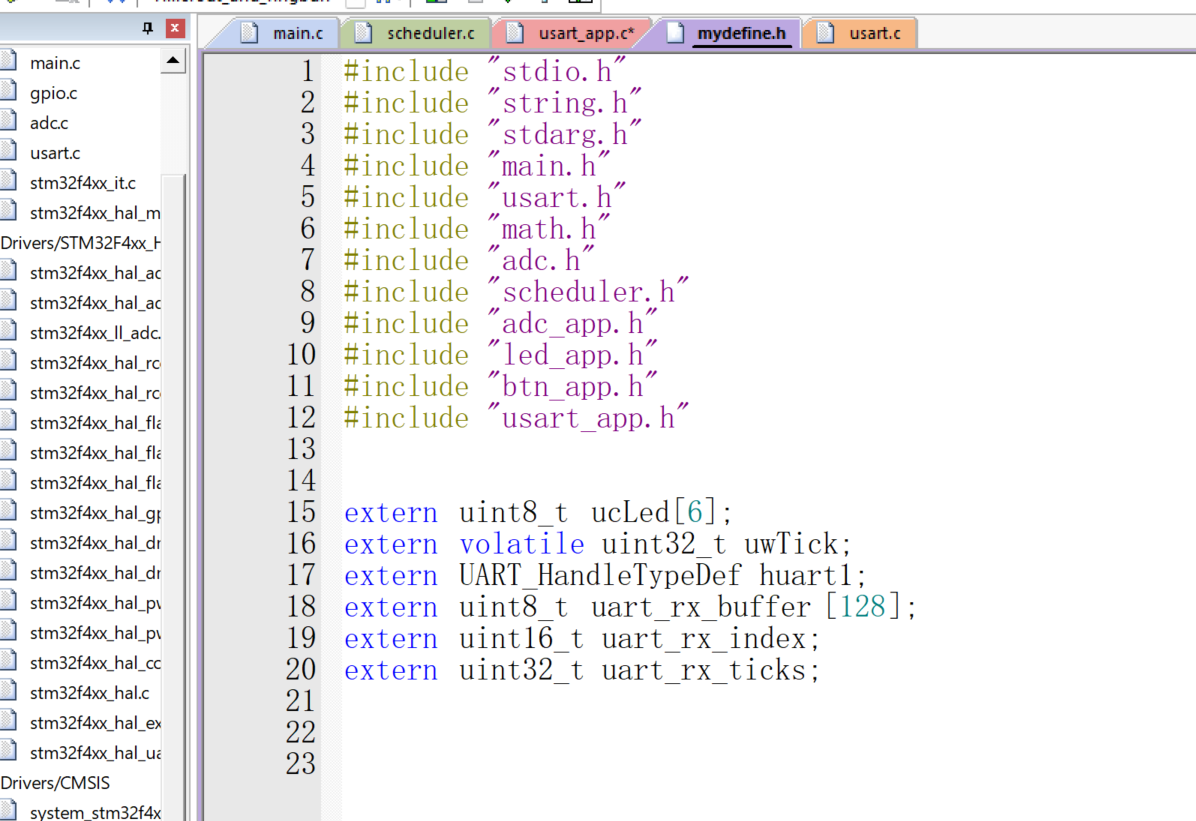Open the usart.c editor tab
Image resolution: width=1196 pixels, height=821 pixels.
(859, 34)
